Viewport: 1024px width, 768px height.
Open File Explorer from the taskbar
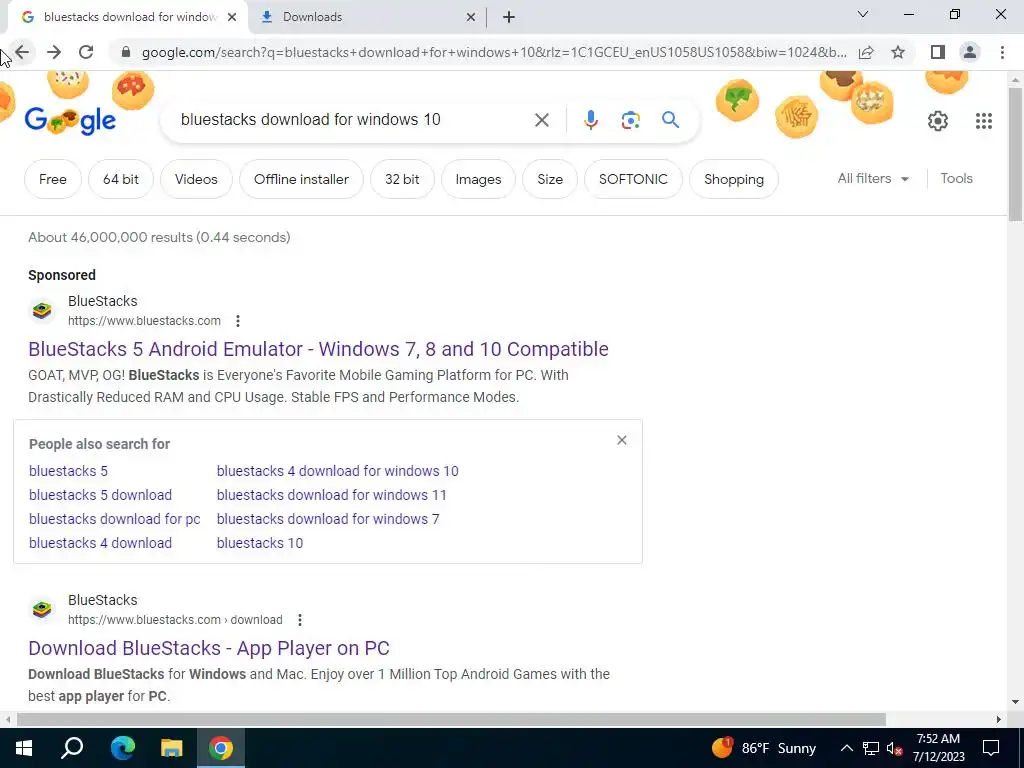tap(171, 748)
